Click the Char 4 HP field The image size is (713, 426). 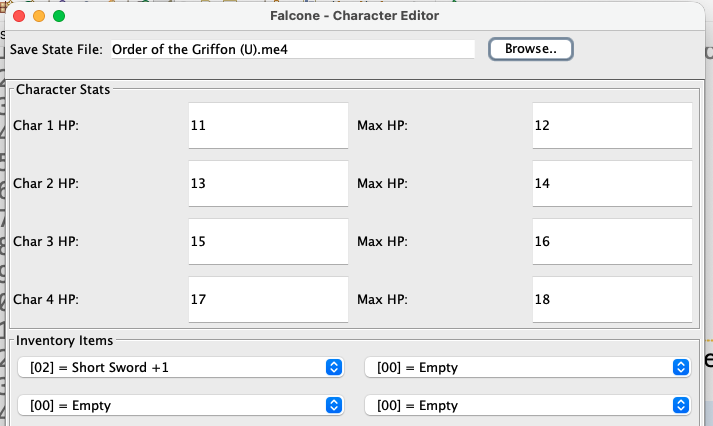pos(267,299)
